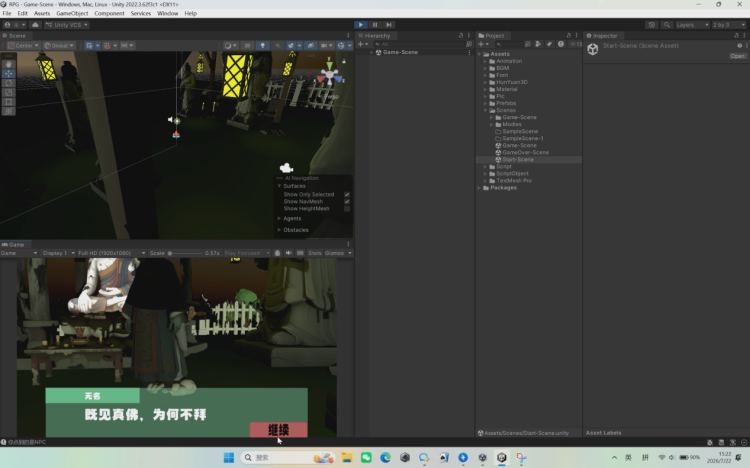Toggle grid visibility icon
The width and height of the screenshot is (750, 468).
[89, 45]
